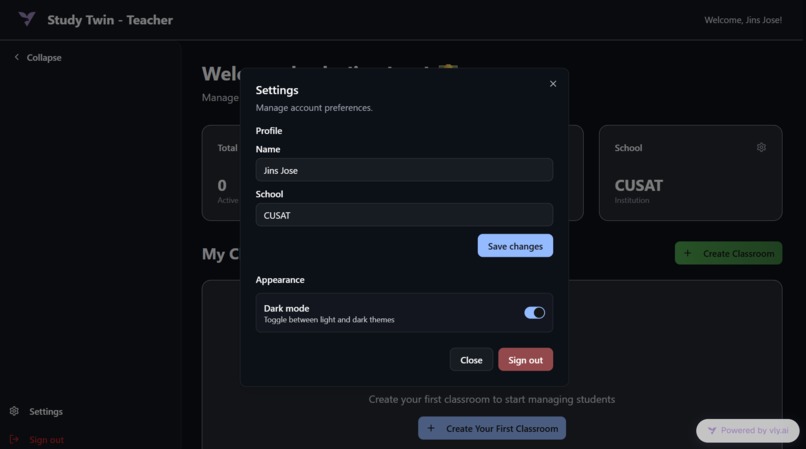The width and height of the screenshot is (806, 449).
Task: Close the Settings dialog with the X
Action: click(x=553, y=83)
